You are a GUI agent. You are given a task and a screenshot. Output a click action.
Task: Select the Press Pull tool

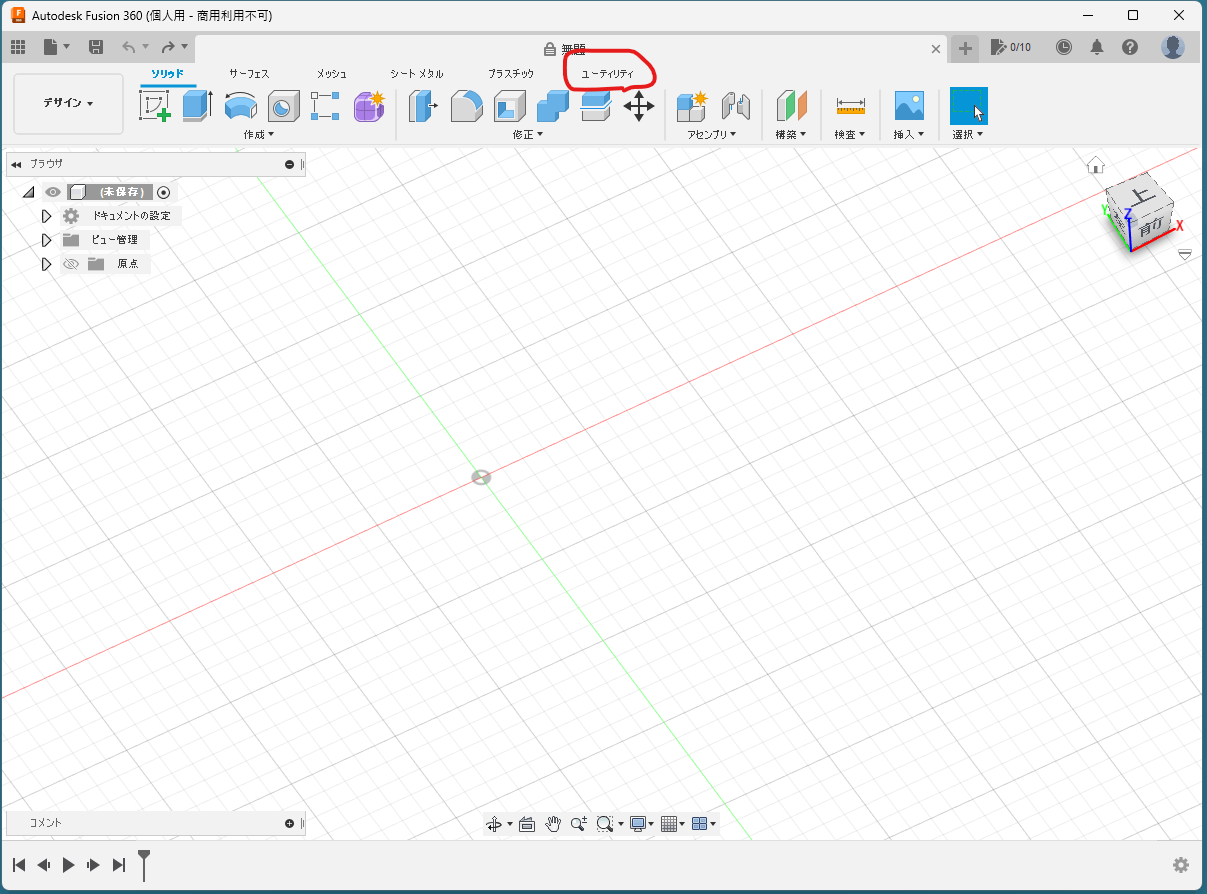coord(423,105)
